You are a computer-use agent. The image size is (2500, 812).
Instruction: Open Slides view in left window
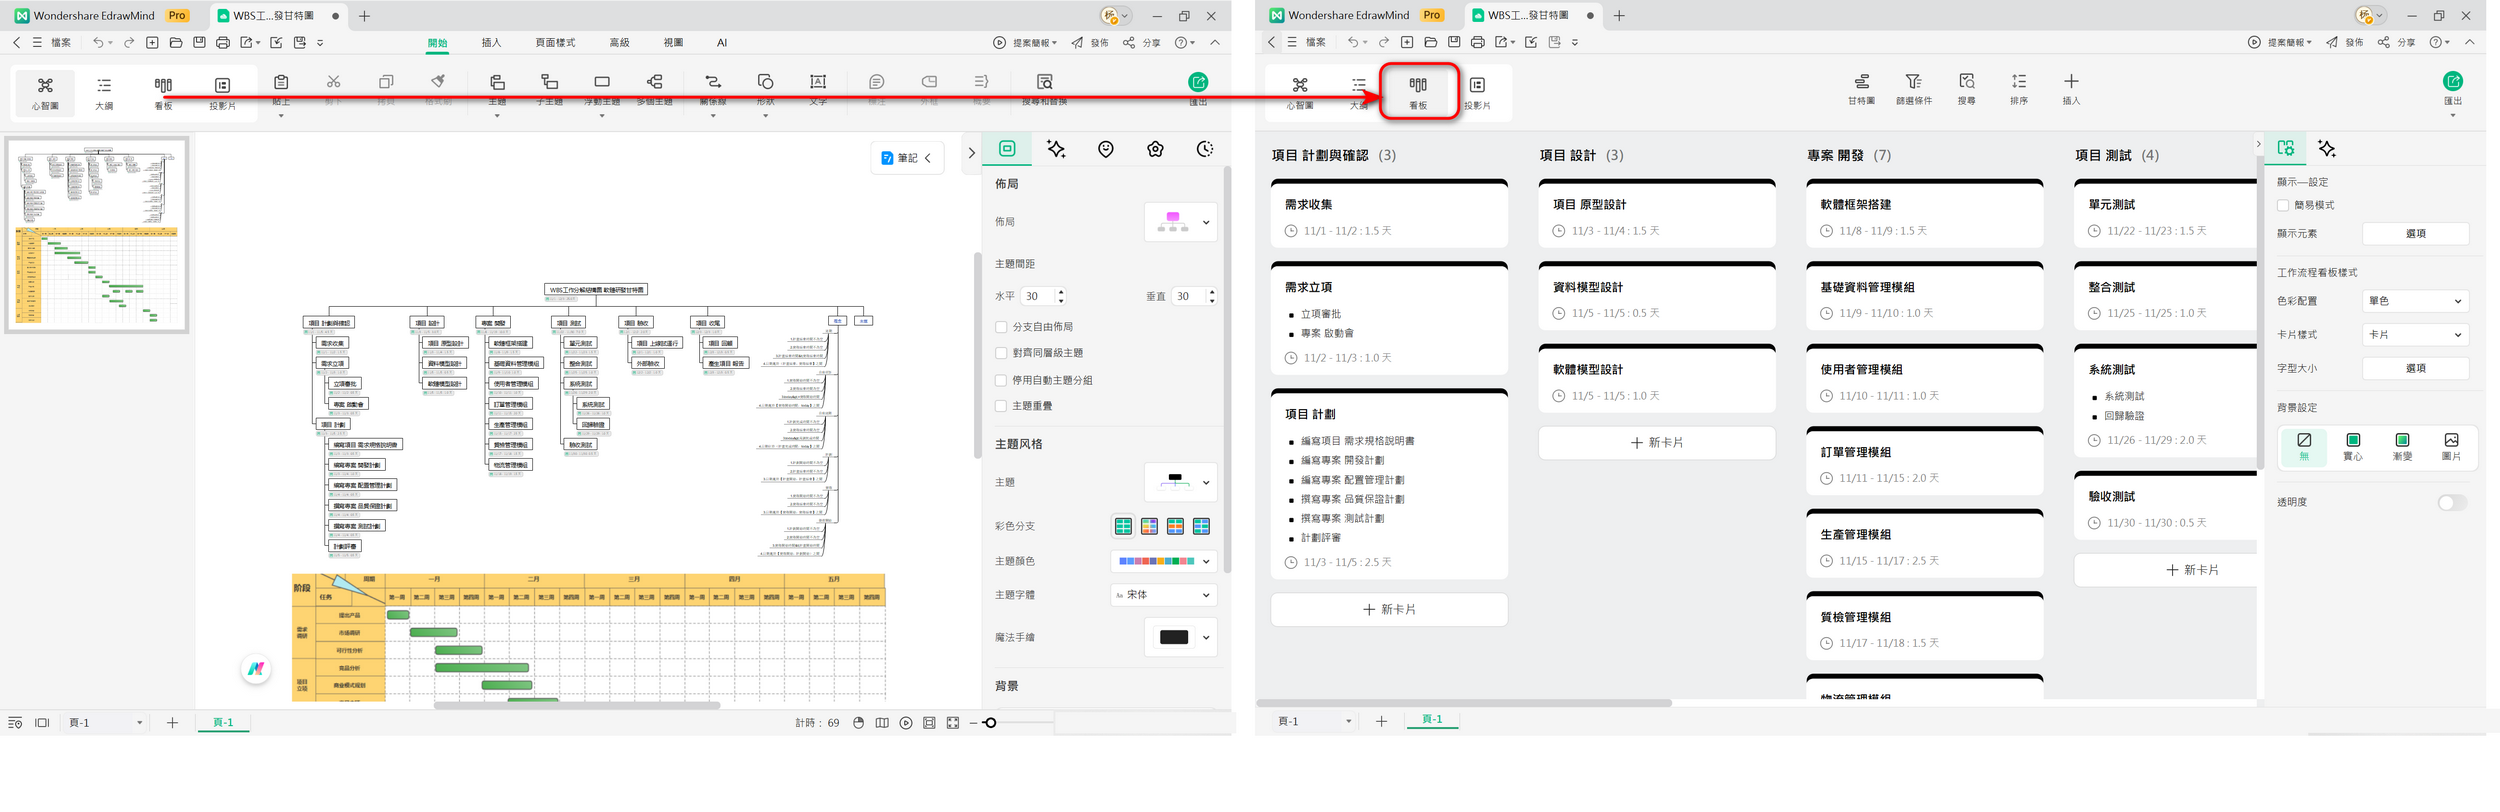click(222, 91)
